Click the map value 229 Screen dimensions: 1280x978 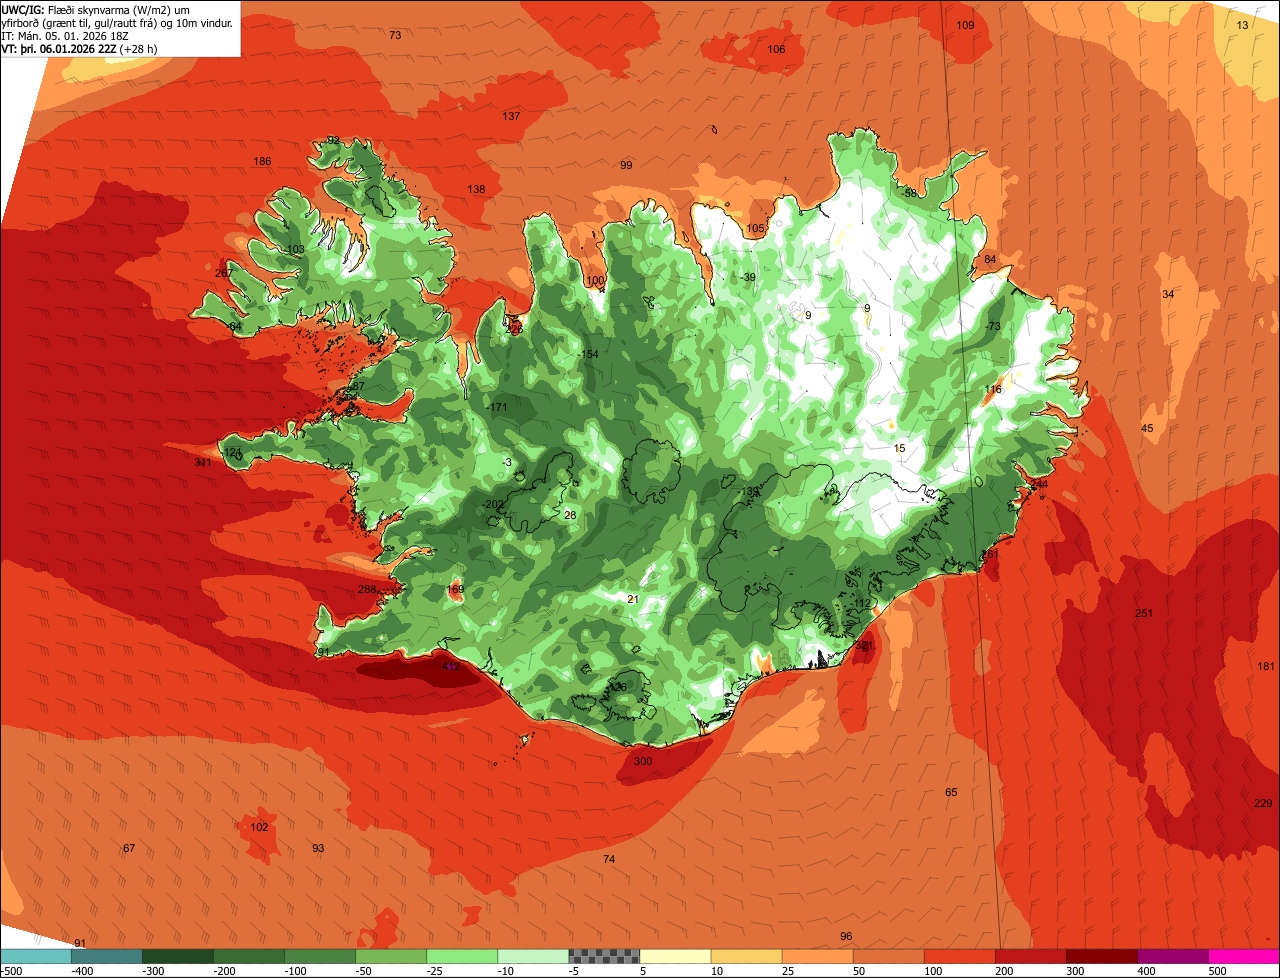(1263, 803)
